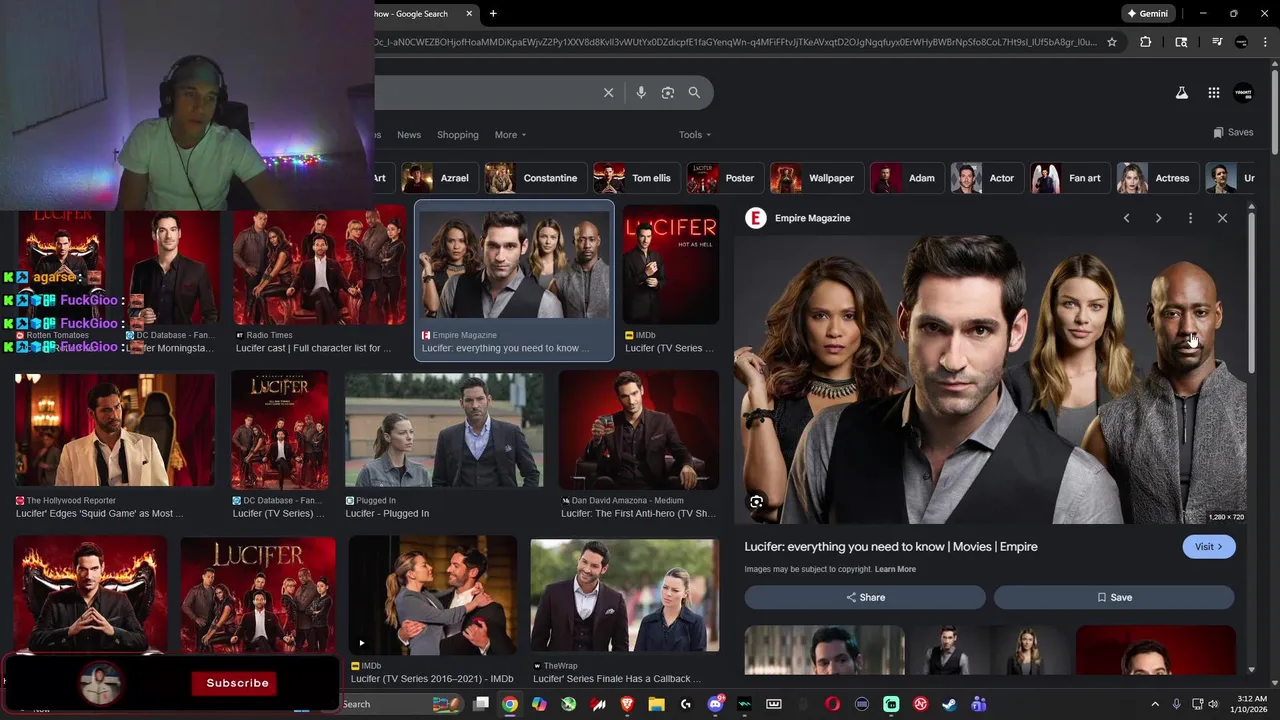1280x720 pixels.
Task: Open Google Lens image search icon
Action: click(668, 92)
